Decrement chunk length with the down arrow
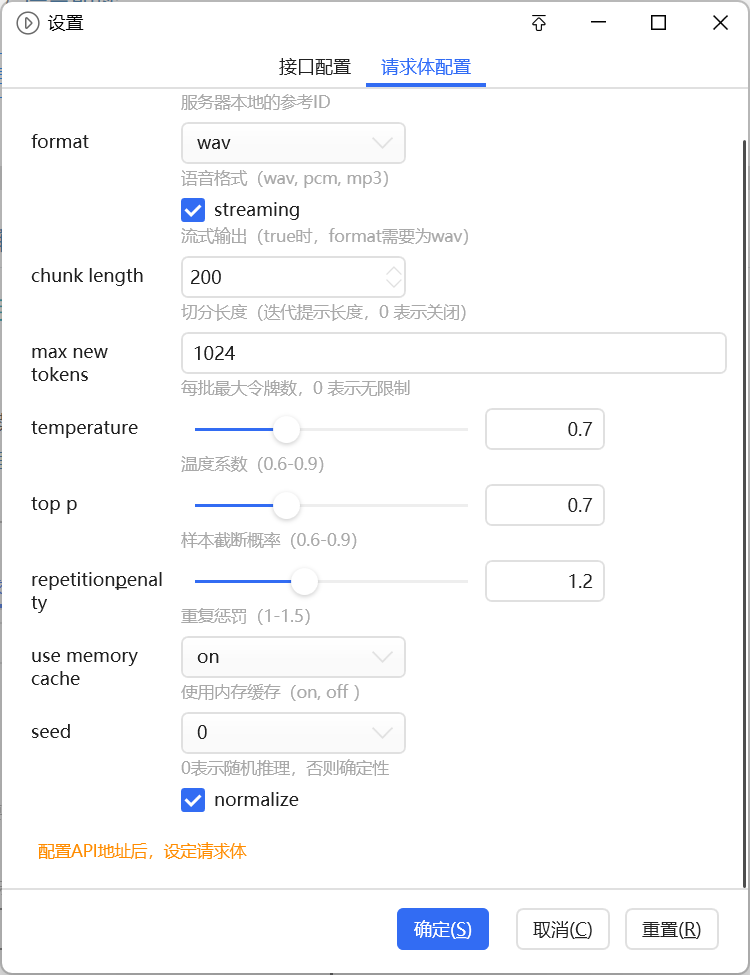 [394, 283]
